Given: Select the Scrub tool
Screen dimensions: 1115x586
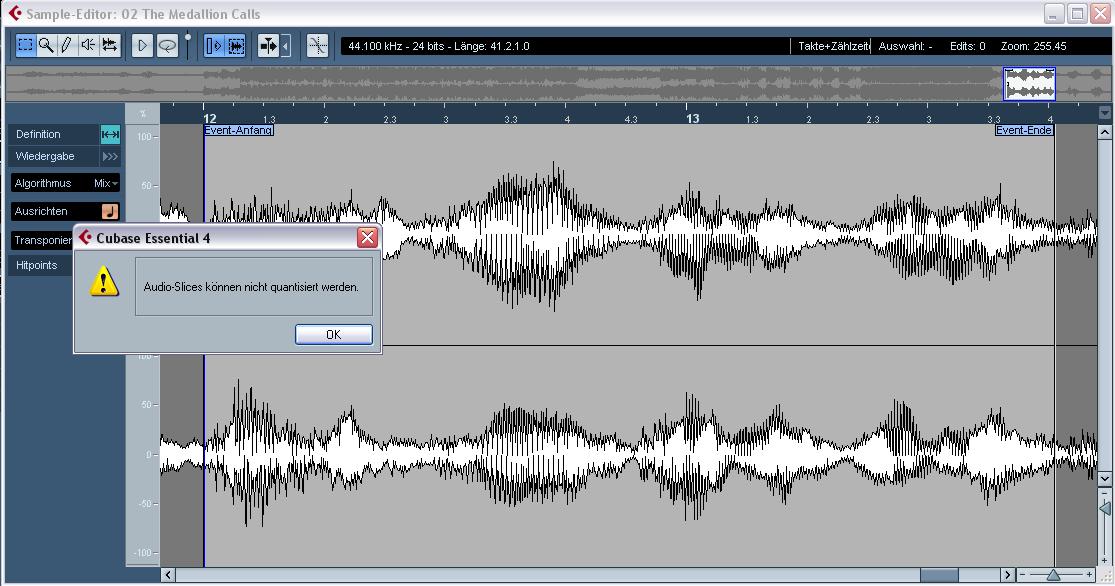Looking at the screenshot, I should [x=109, y=46].
